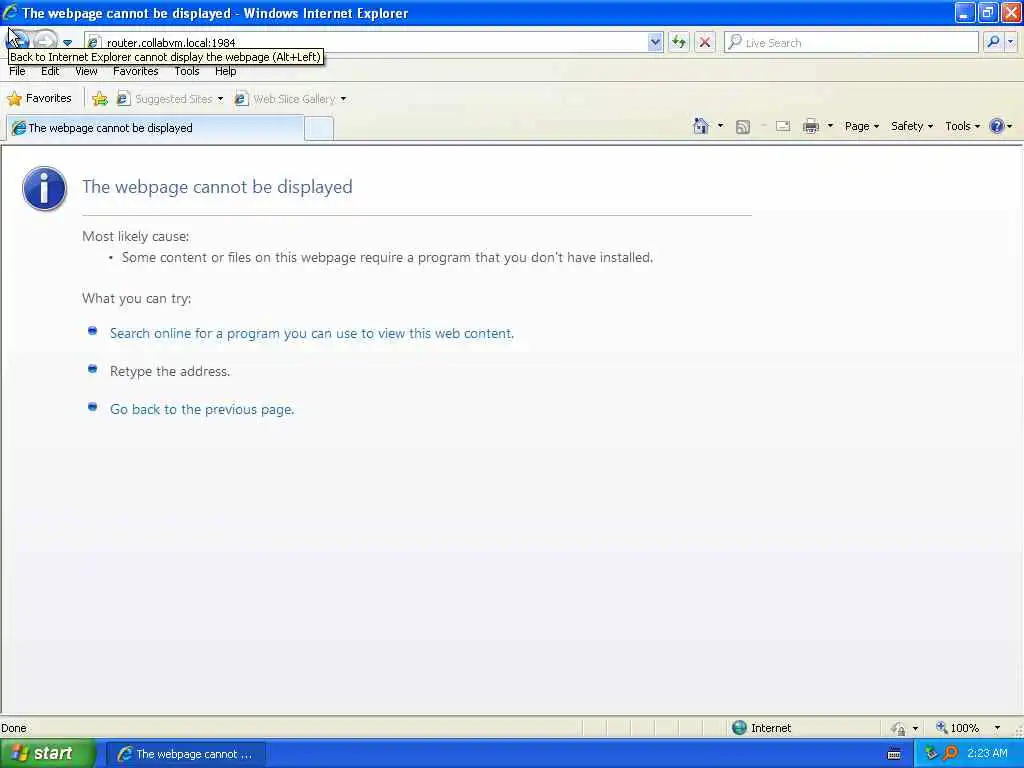Click the address bar with router.collabvm.local:1984

(376, 42)
